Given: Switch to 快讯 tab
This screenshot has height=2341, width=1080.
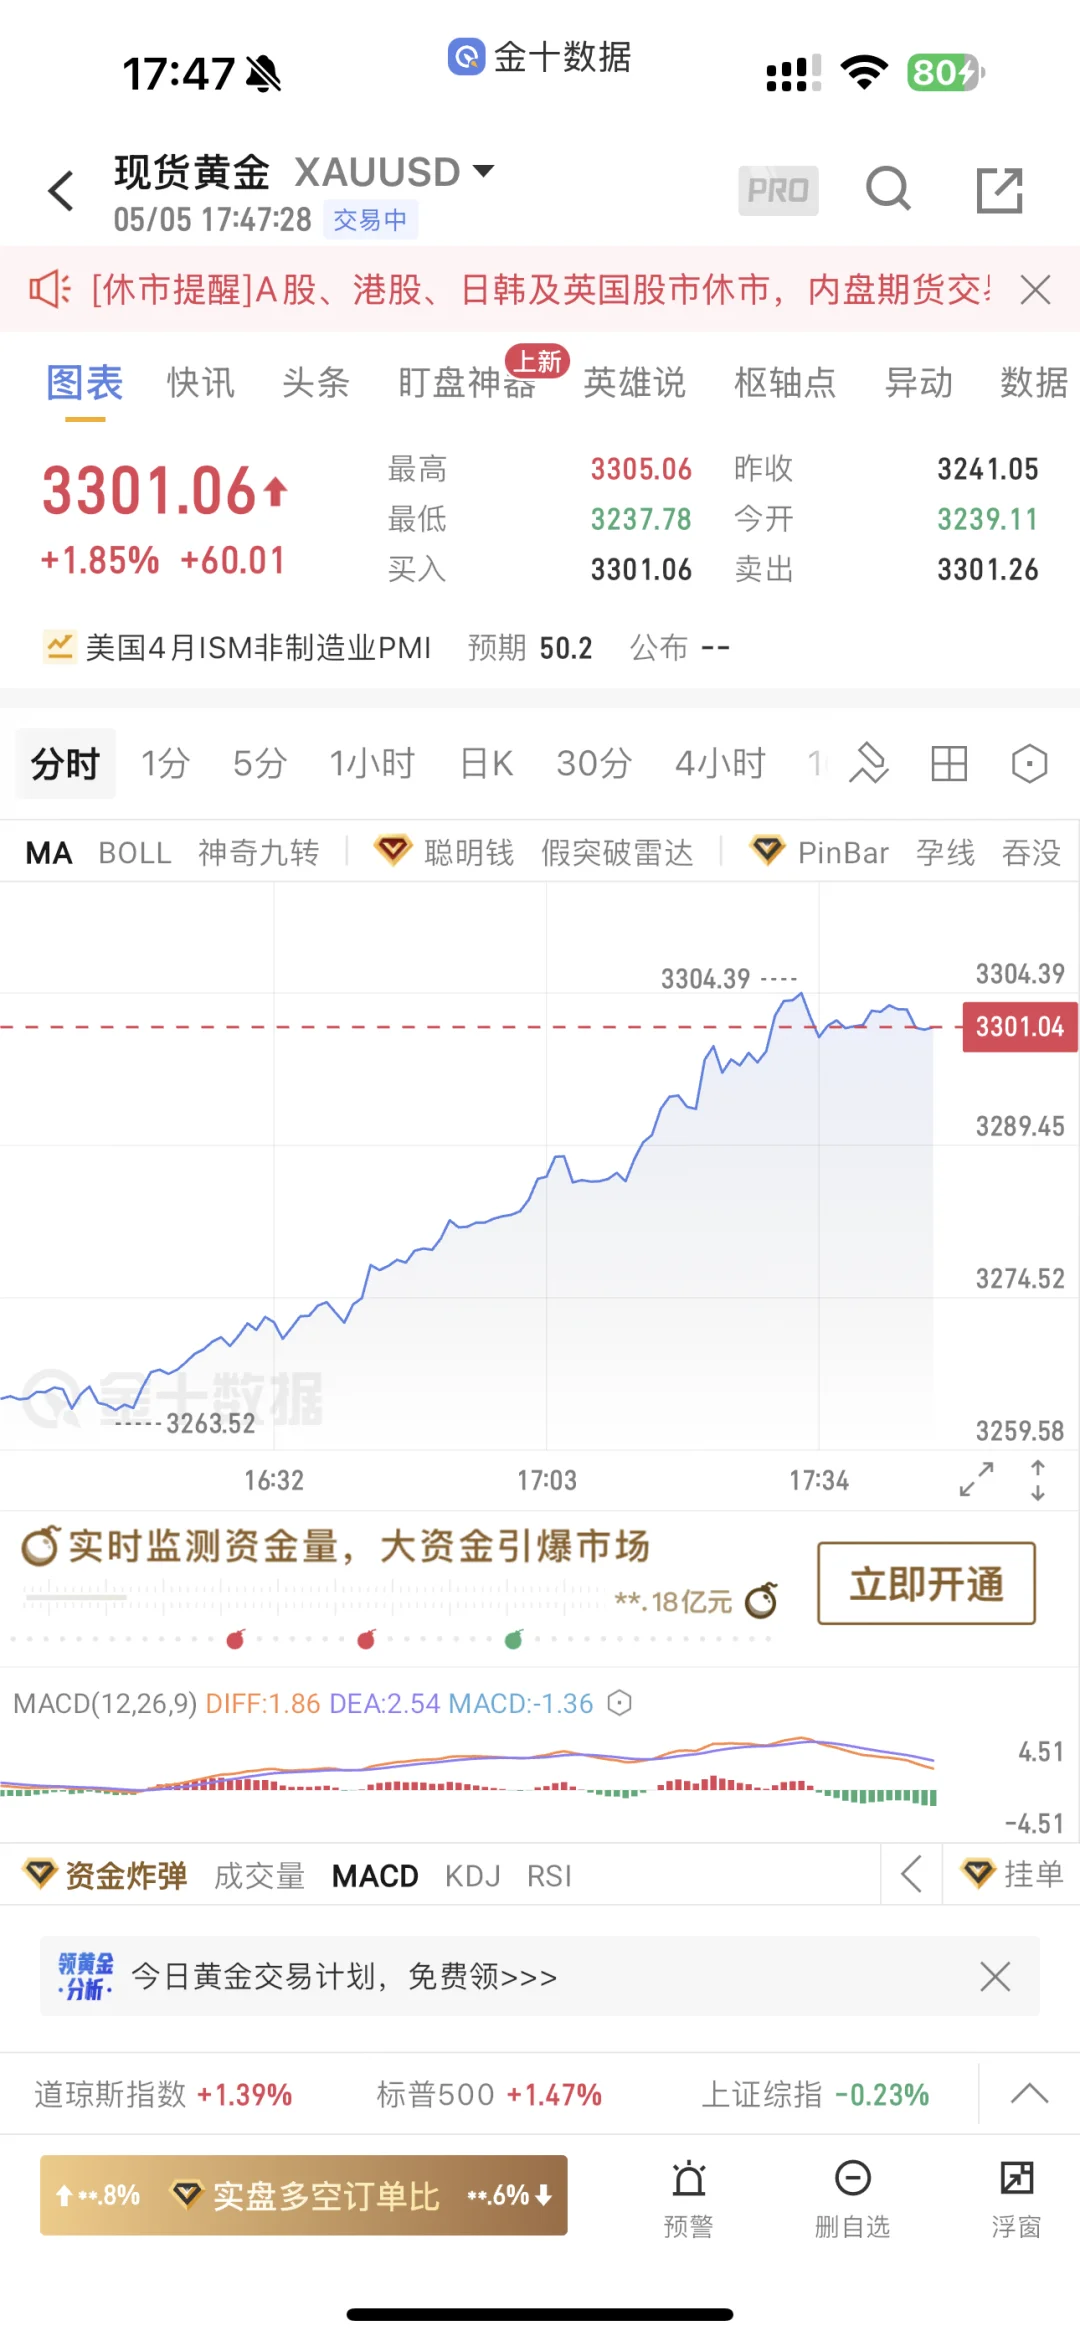Looking at the screenshot, I should coord(201,382).
